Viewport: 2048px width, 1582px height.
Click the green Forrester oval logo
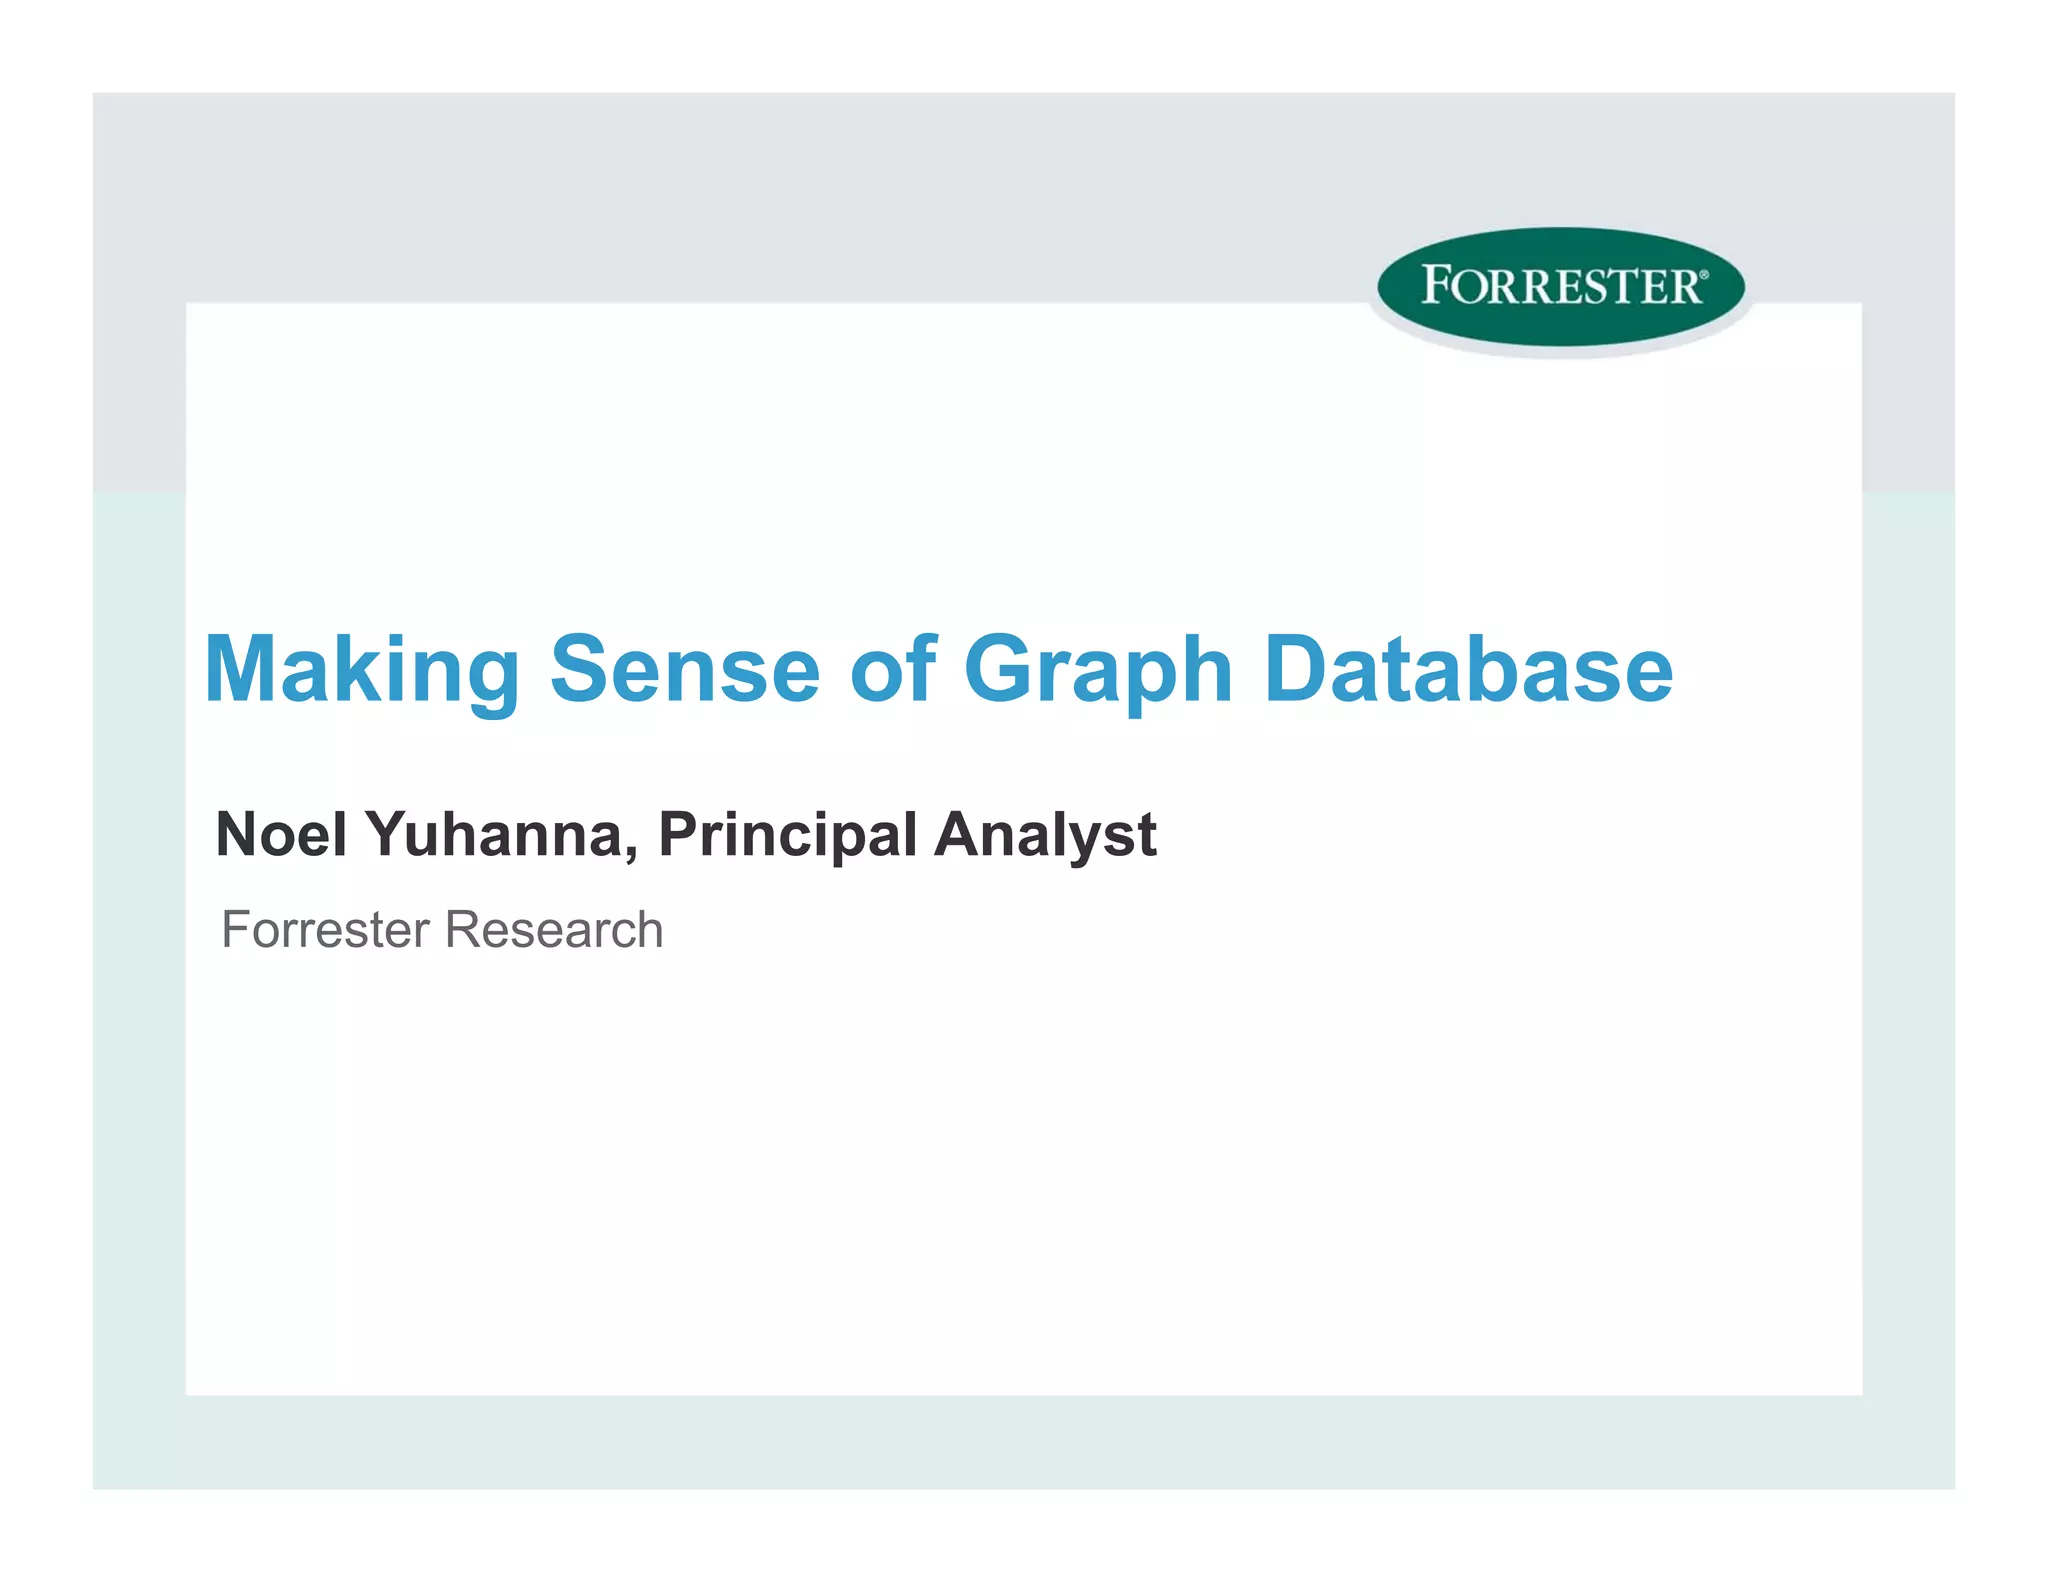(1560, 287)
